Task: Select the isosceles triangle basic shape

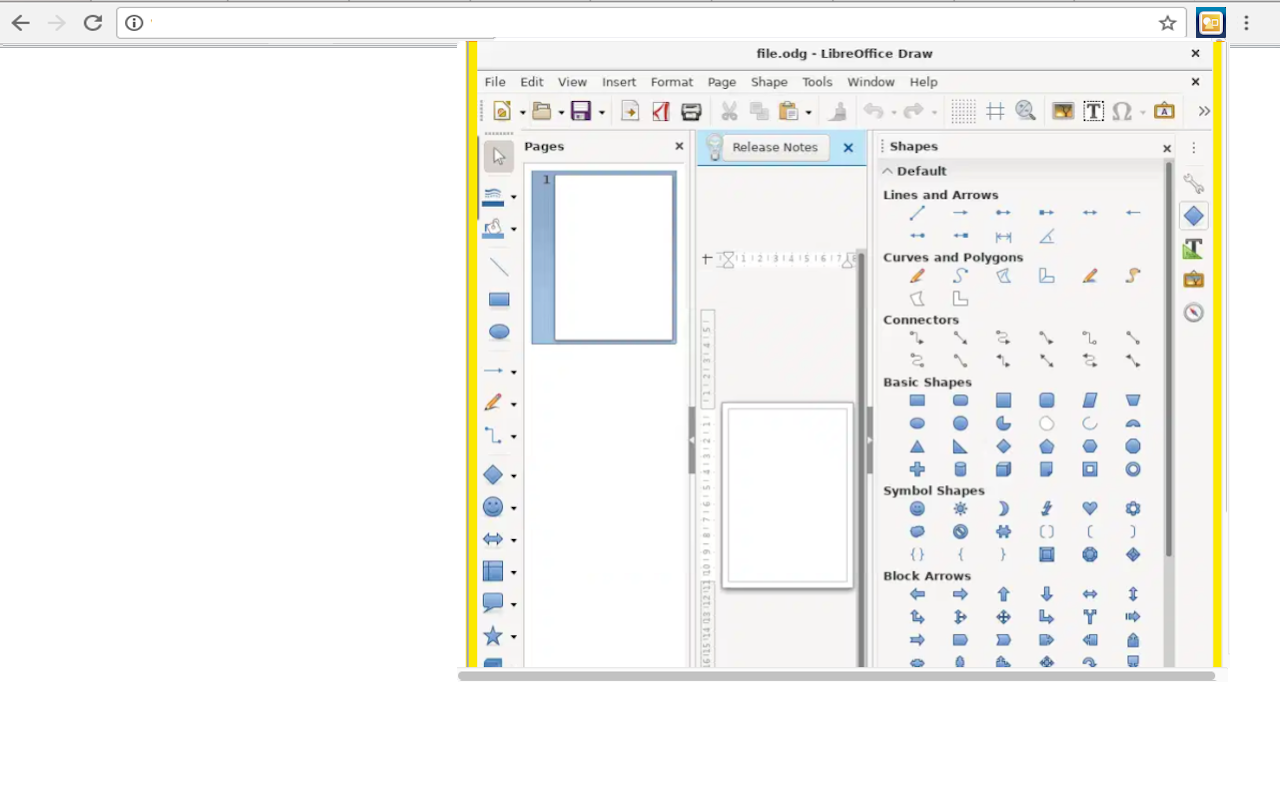Action: 917,446
